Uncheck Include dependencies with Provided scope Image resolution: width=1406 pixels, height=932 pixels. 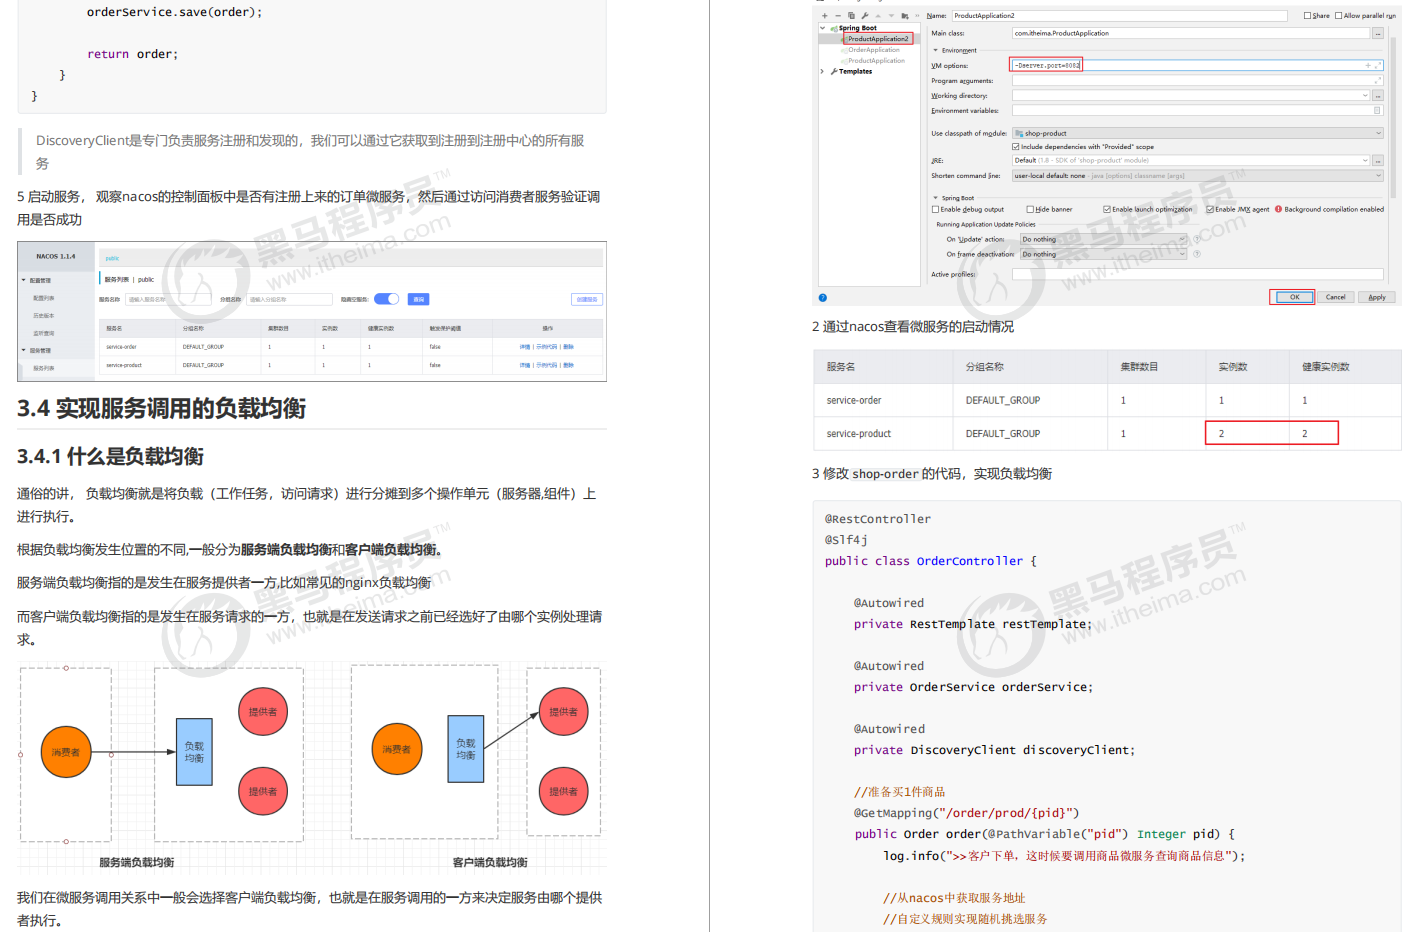click(x=1016, y=146)
